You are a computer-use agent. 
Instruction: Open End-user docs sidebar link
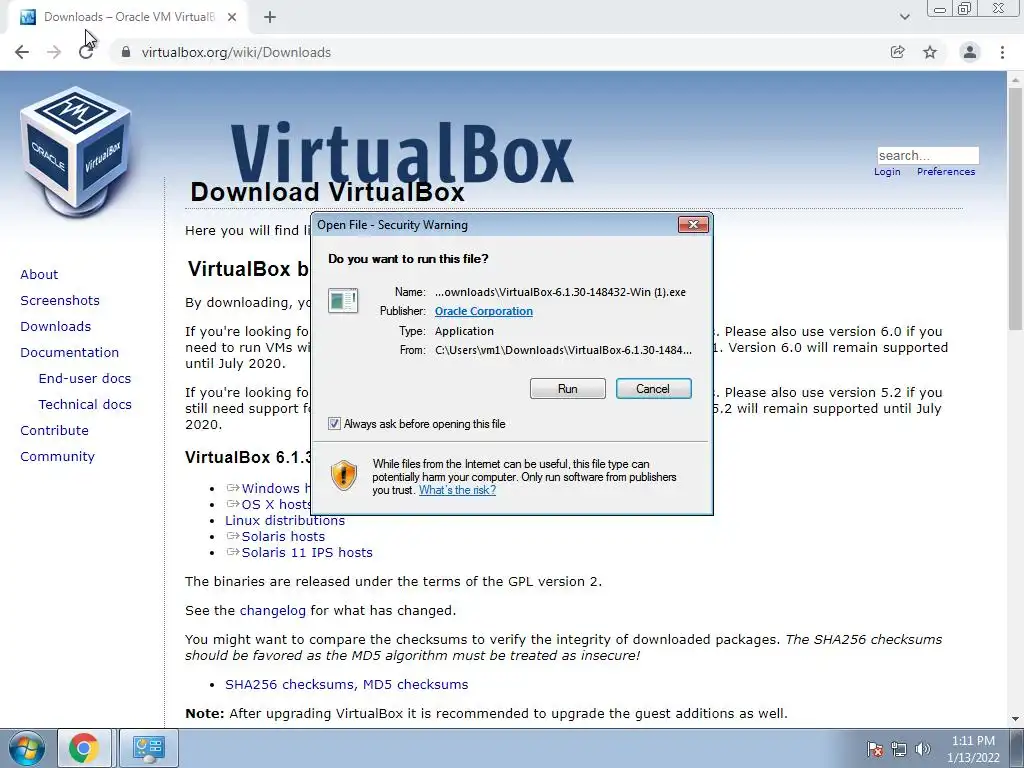[85, 379]
